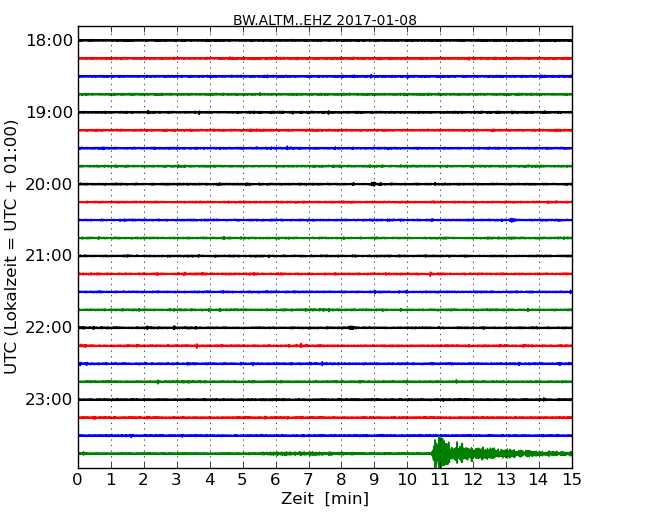Click the x-axis tick label 14
This screenshot has width=650, height=520.
(x=539, y=480)
